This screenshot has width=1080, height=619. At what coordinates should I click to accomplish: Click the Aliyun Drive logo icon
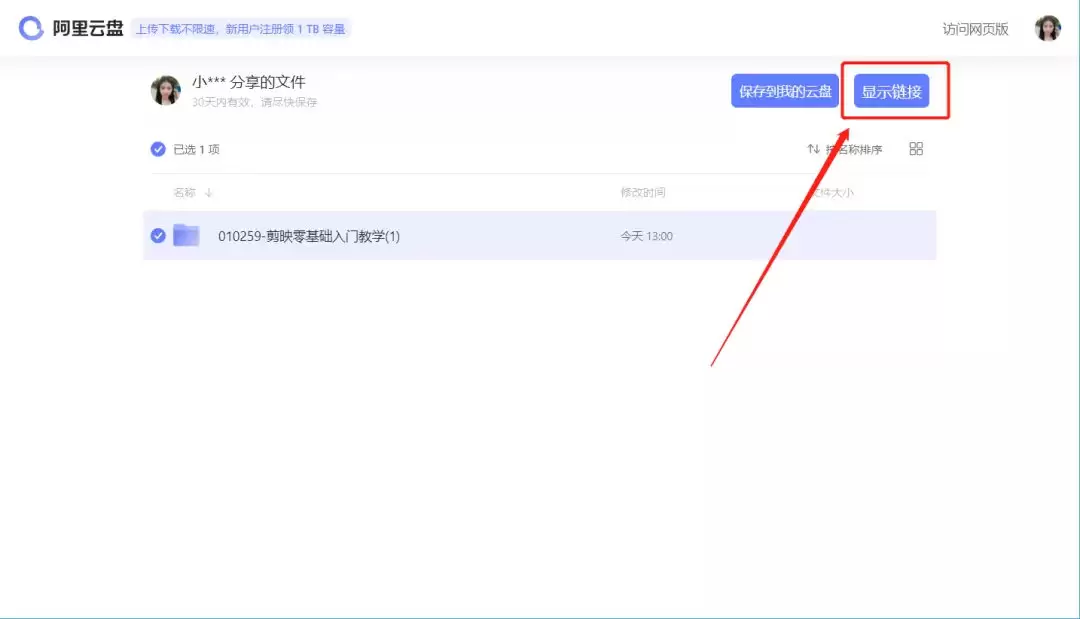click(x=30, y=28)
